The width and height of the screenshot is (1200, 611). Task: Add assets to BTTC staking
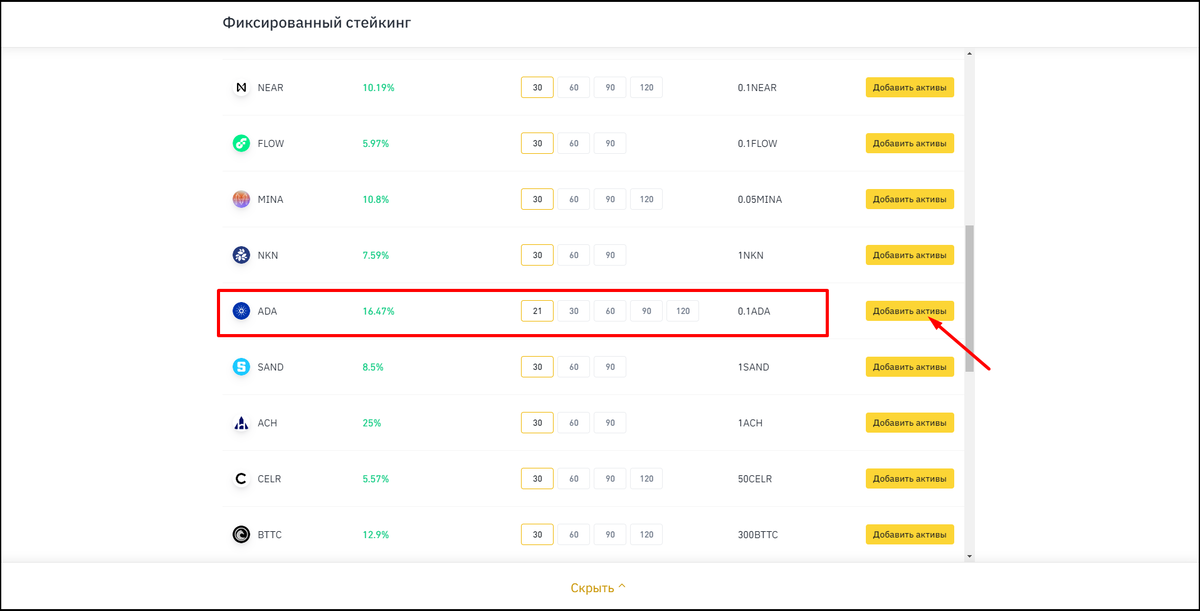(x=909, y=535)
